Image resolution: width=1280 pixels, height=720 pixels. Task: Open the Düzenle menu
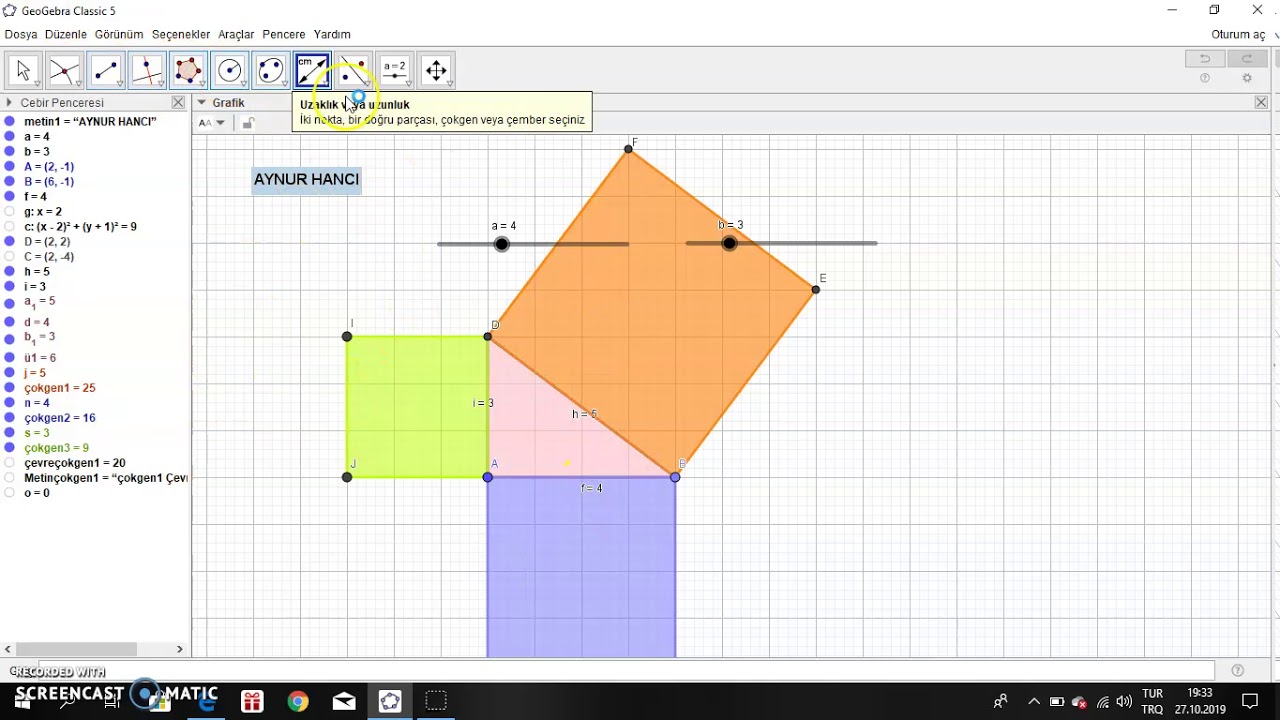pos(66,35)
